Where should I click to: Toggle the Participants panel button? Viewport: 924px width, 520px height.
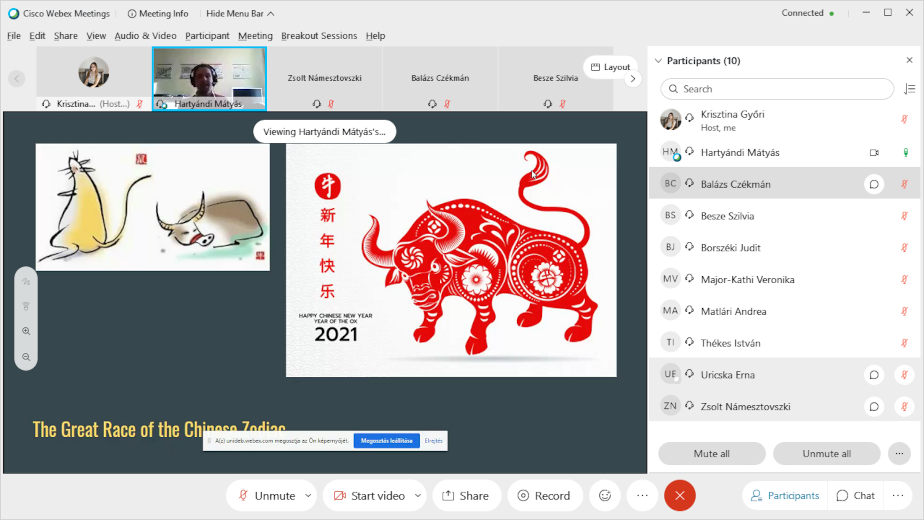[x=785, y=496]
